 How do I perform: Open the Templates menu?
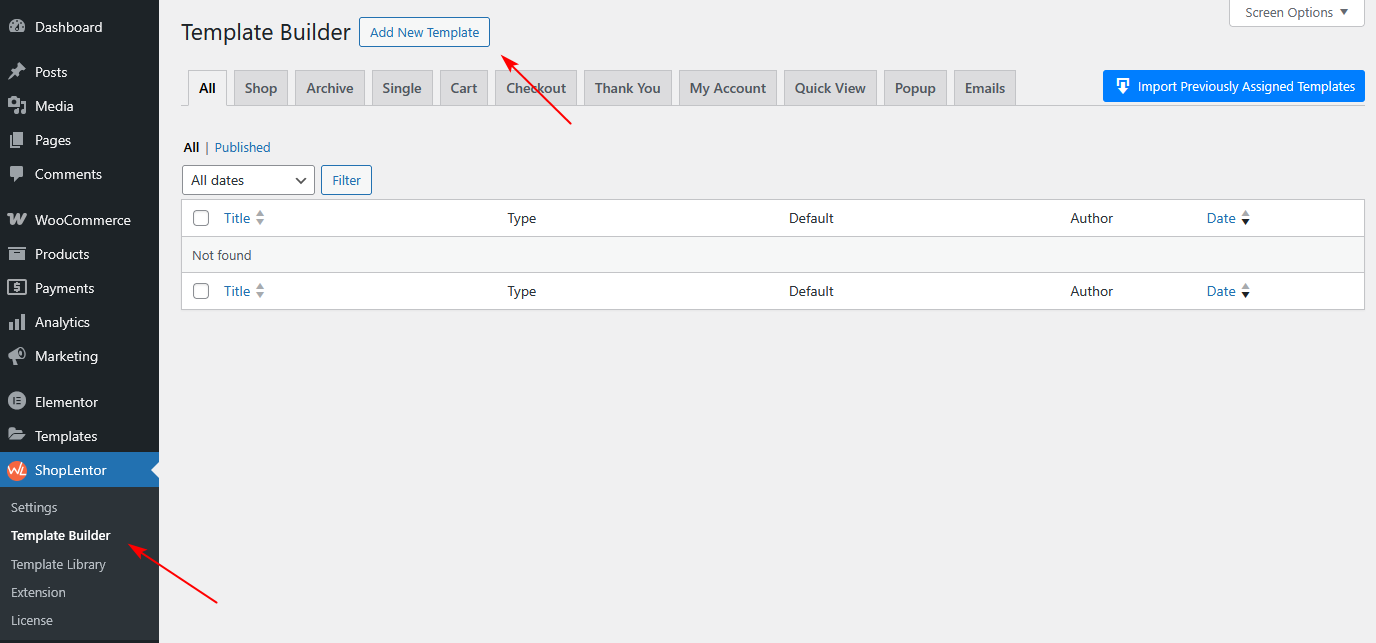coord(79,436)
